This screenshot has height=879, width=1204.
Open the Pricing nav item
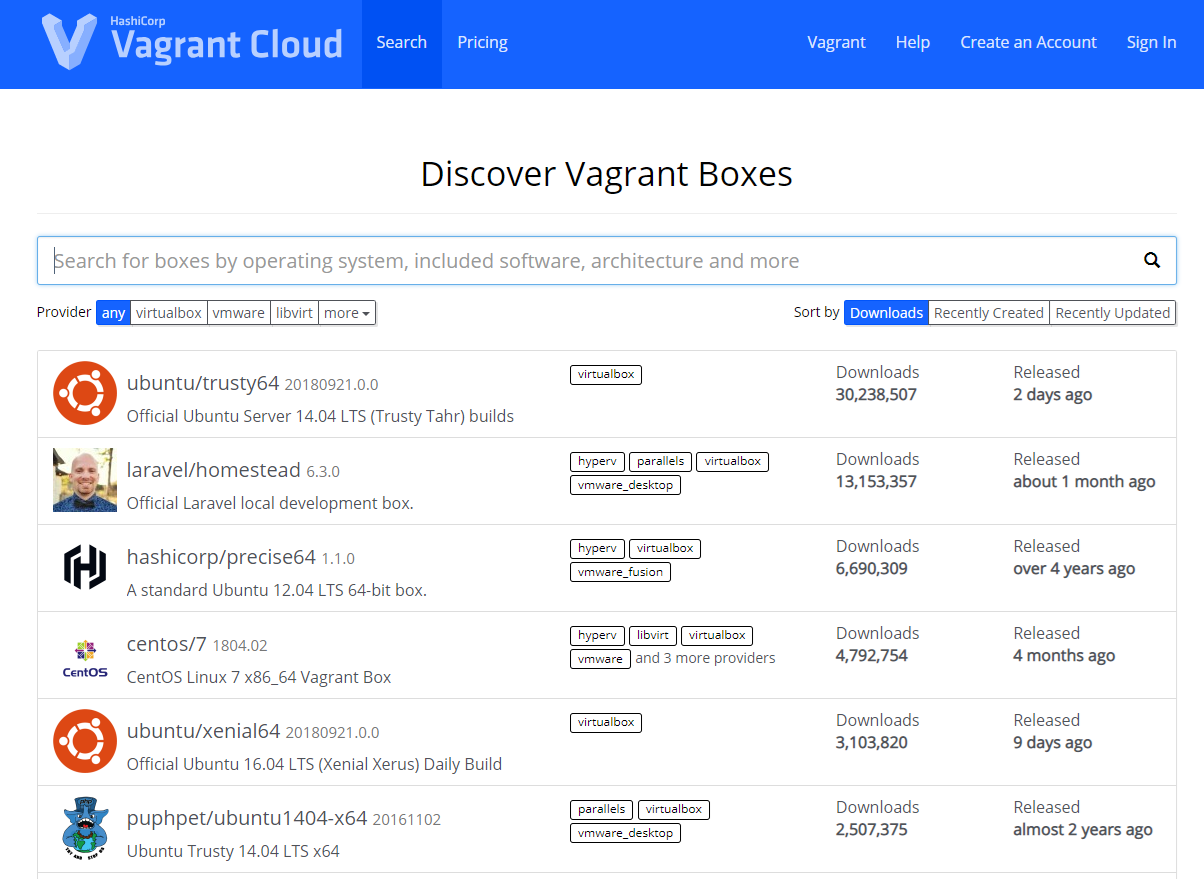[483, 43]
